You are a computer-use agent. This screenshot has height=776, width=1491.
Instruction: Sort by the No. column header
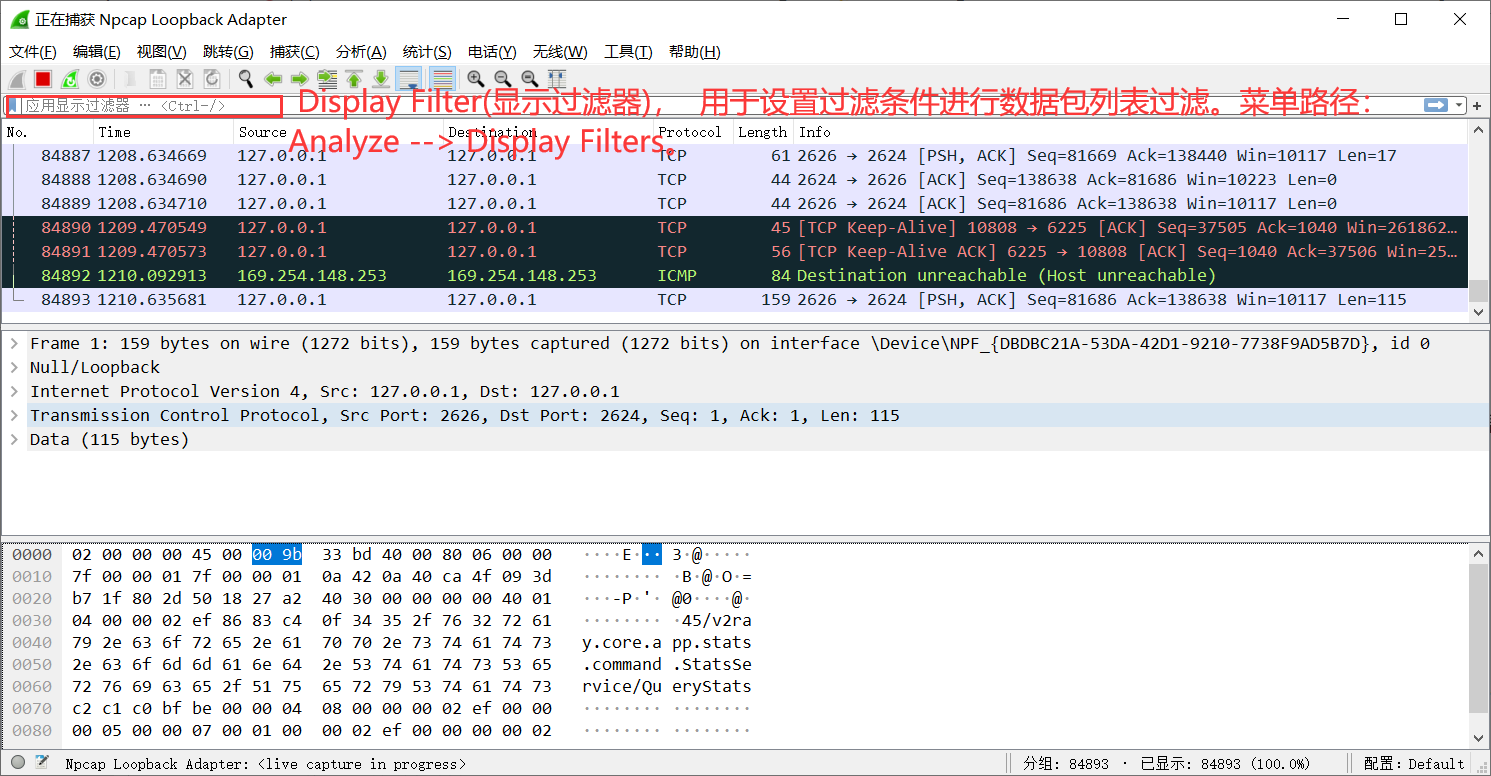48,132
